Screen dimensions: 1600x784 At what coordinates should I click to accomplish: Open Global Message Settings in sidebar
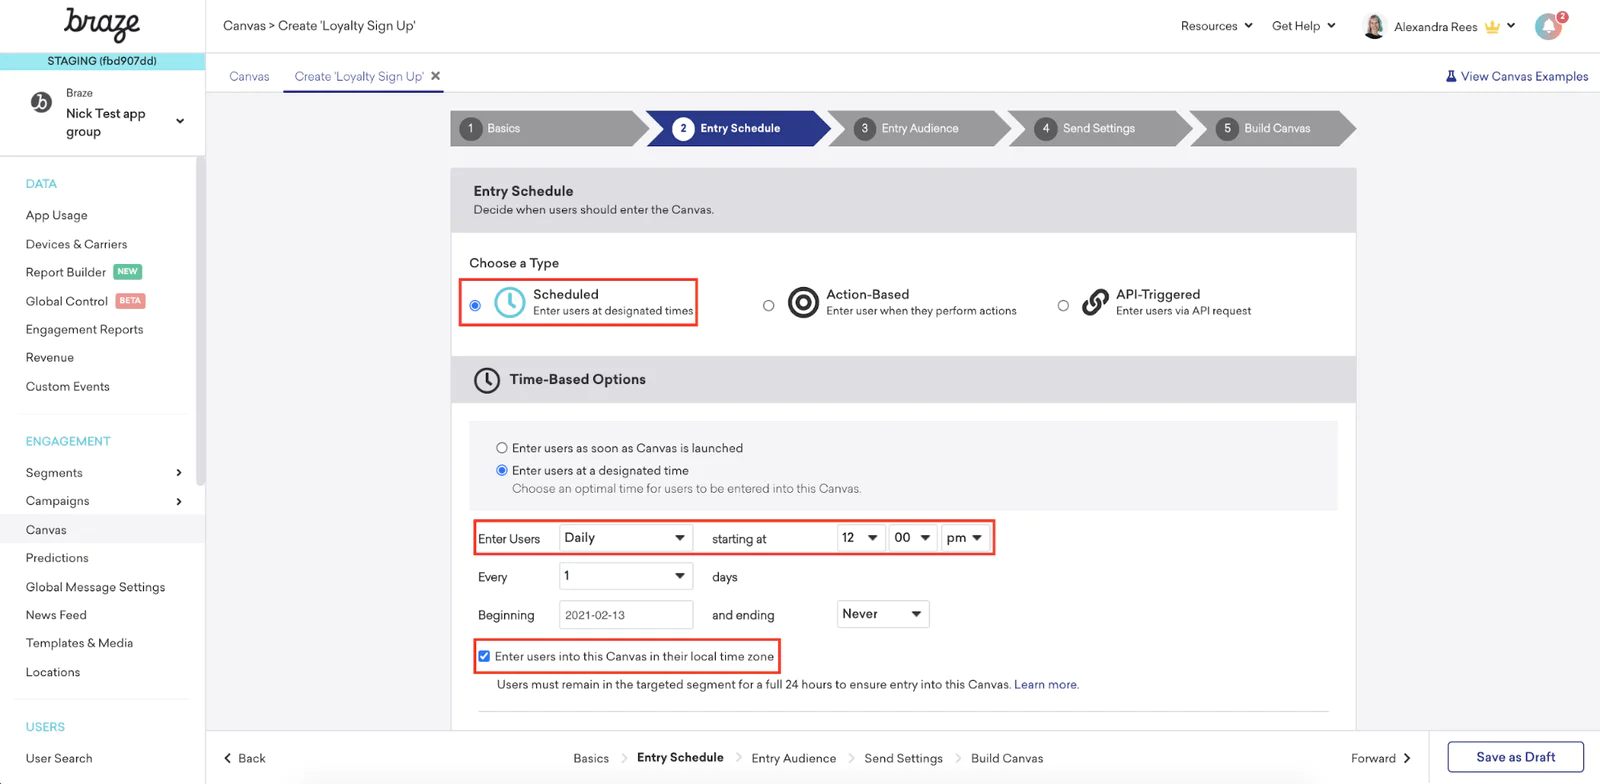tap(96, 587)
